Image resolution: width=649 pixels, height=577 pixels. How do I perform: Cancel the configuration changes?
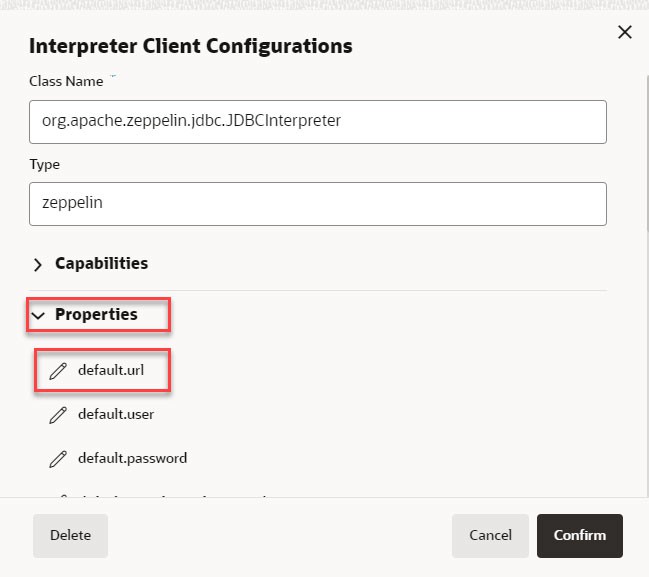pyautogui.click(x=490, y=536)
